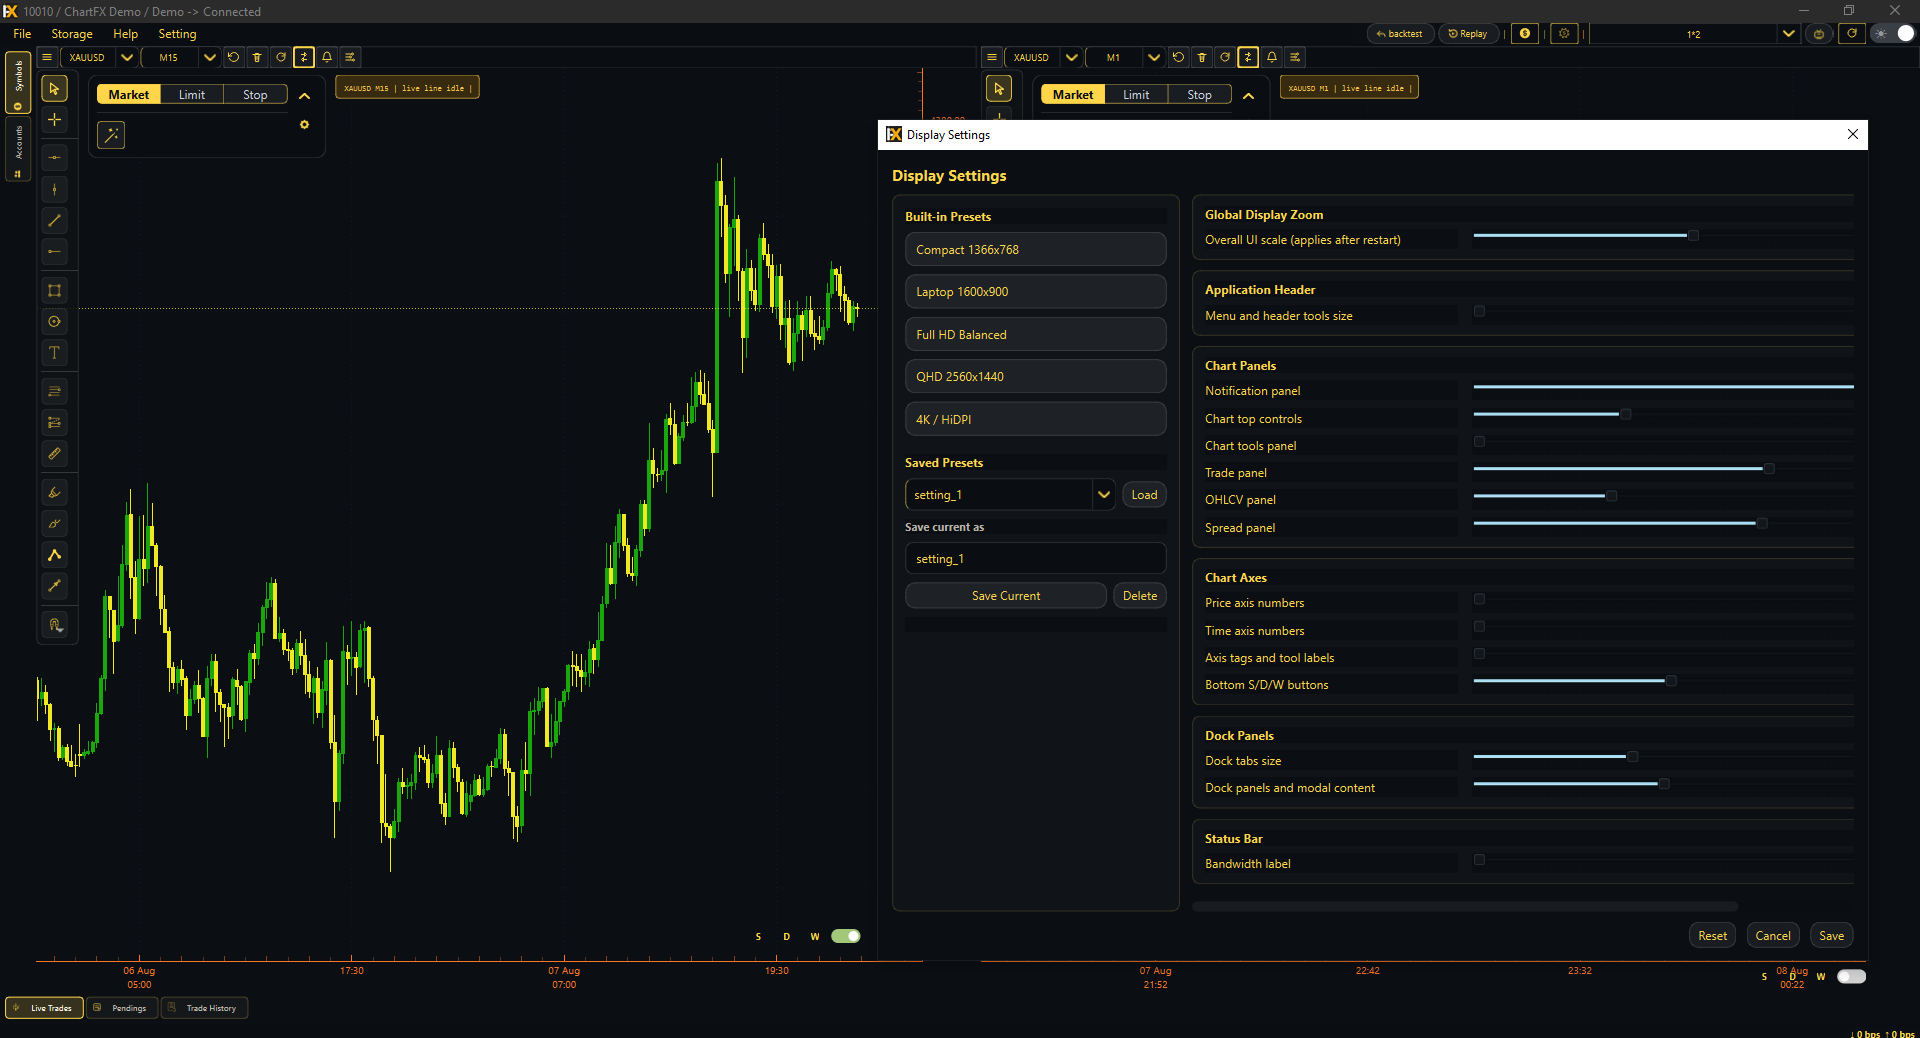Click the alert bell icon in left chart toolbar
The height and width of the screenshot is (1038, 1920).
(327, 58)
